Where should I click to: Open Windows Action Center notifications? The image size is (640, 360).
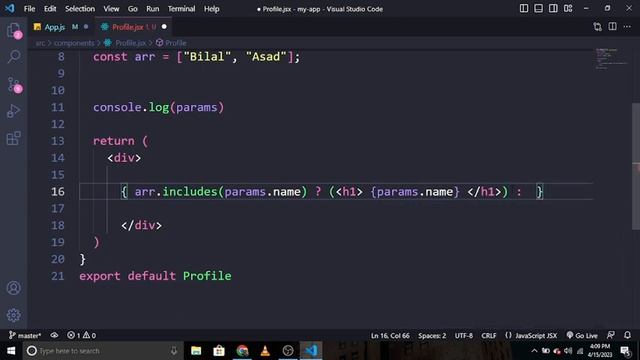[x=625, y=351]
